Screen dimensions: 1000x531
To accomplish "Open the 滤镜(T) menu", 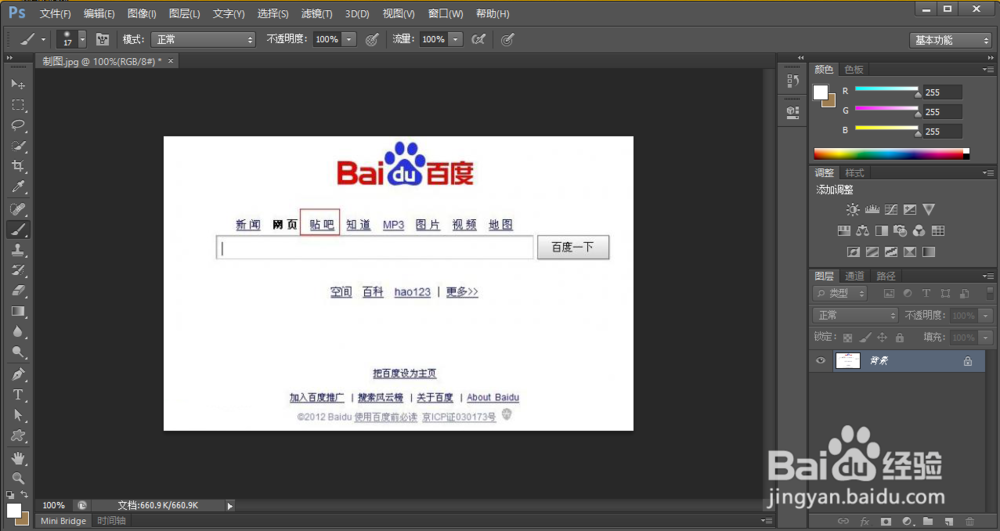I will (x=316, y=13).
